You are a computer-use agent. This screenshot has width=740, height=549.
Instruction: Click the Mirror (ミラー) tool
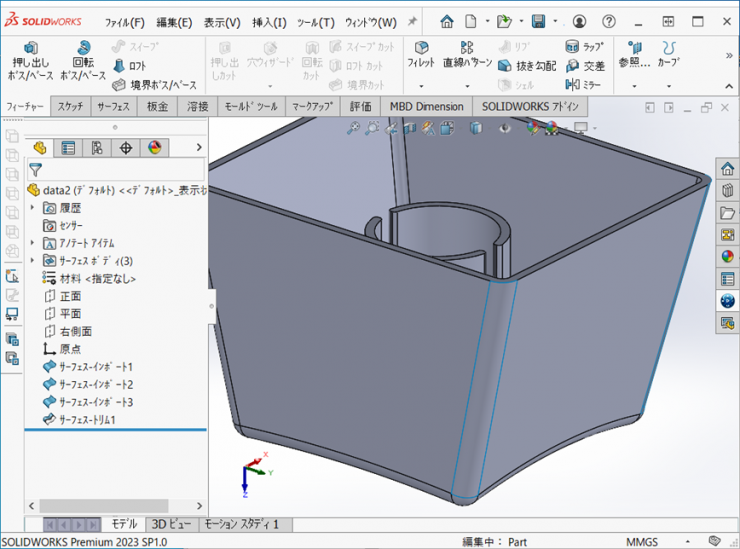click(x=584, y=85)
